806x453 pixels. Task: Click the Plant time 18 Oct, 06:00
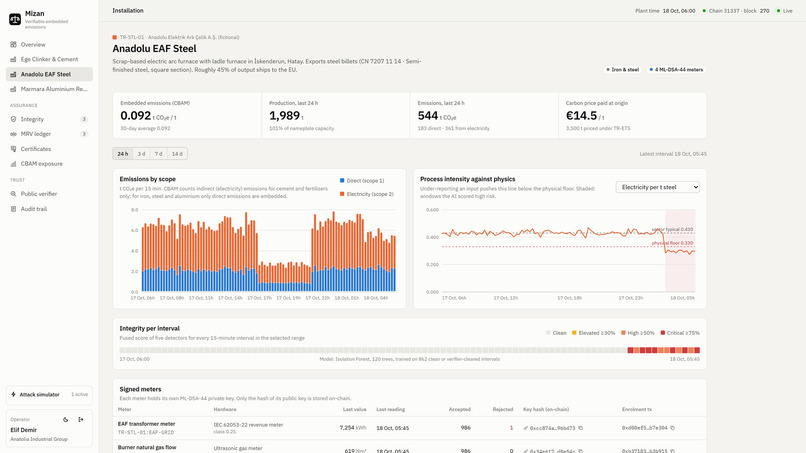[665, 11]
